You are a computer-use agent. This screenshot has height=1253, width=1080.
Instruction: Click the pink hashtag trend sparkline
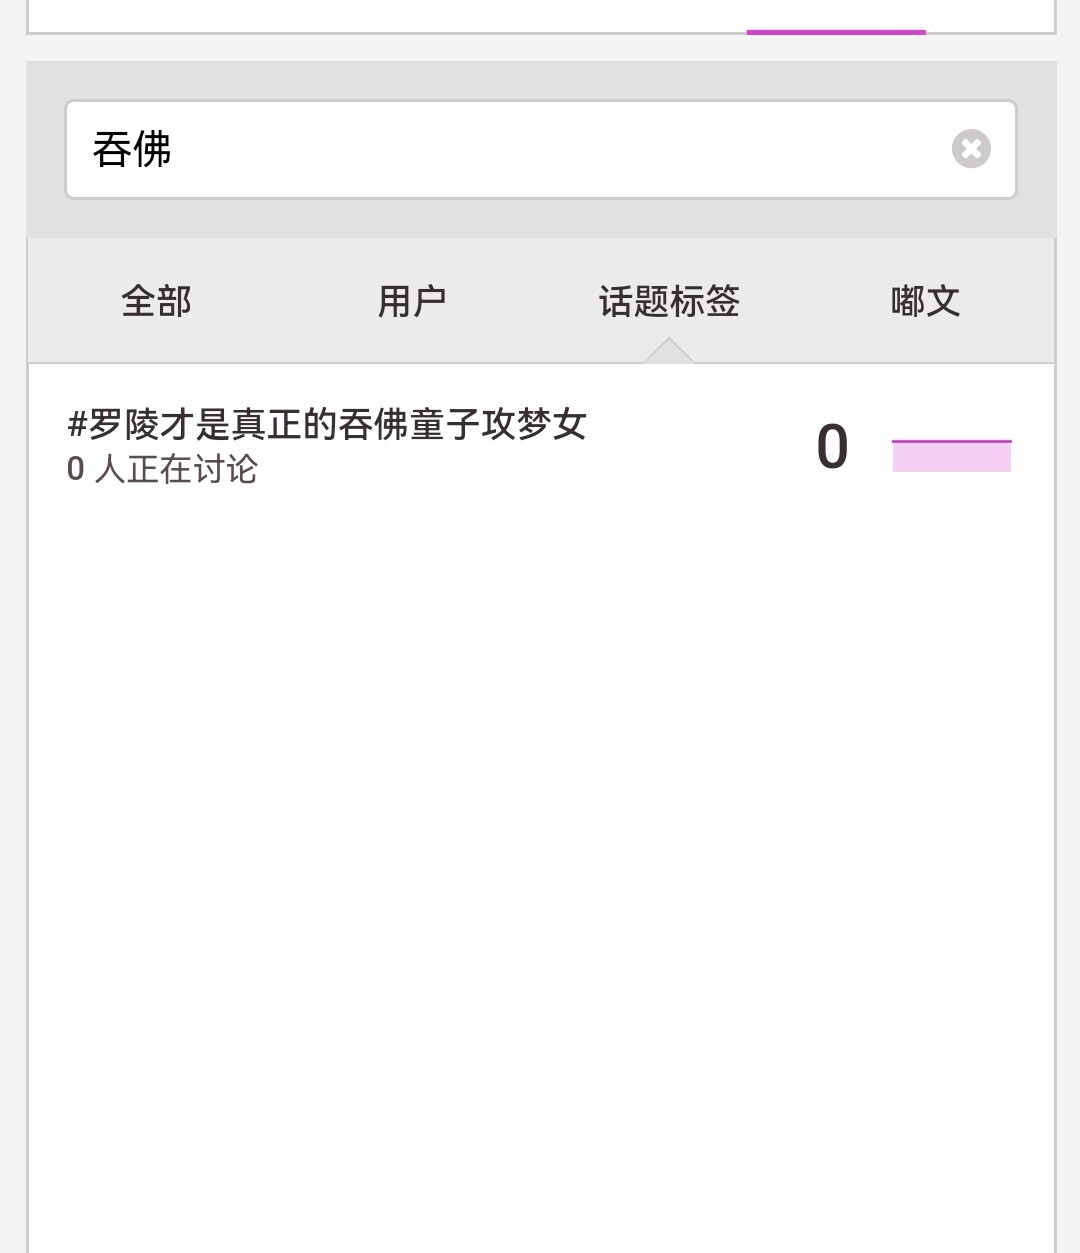coord(951,455)
